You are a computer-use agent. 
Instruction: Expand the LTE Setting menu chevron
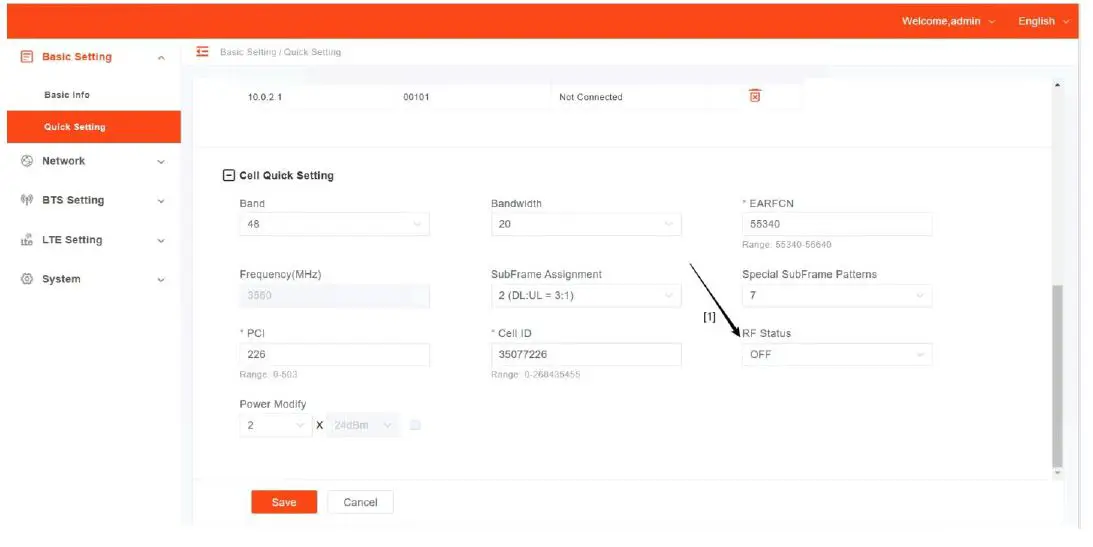coord(161,241)
